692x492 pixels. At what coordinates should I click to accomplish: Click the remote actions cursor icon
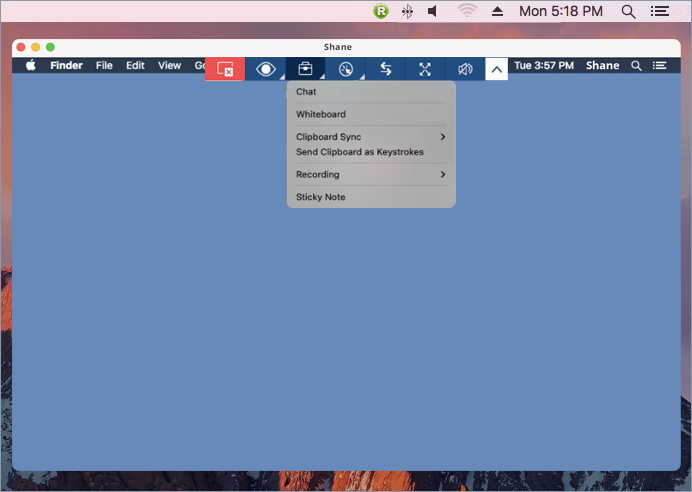click(x=345, y=69)
